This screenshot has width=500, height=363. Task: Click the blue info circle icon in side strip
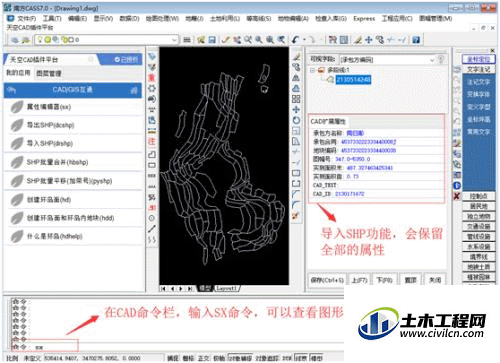tap(457, 186)
